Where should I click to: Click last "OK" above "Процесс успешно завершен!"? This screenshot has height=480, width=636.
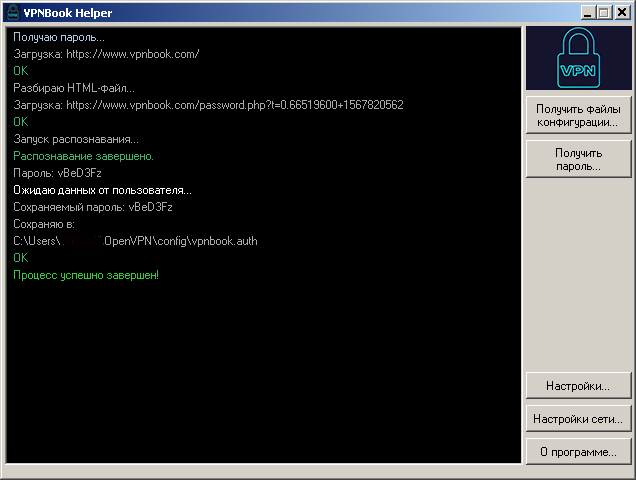[x=21, y=258]
